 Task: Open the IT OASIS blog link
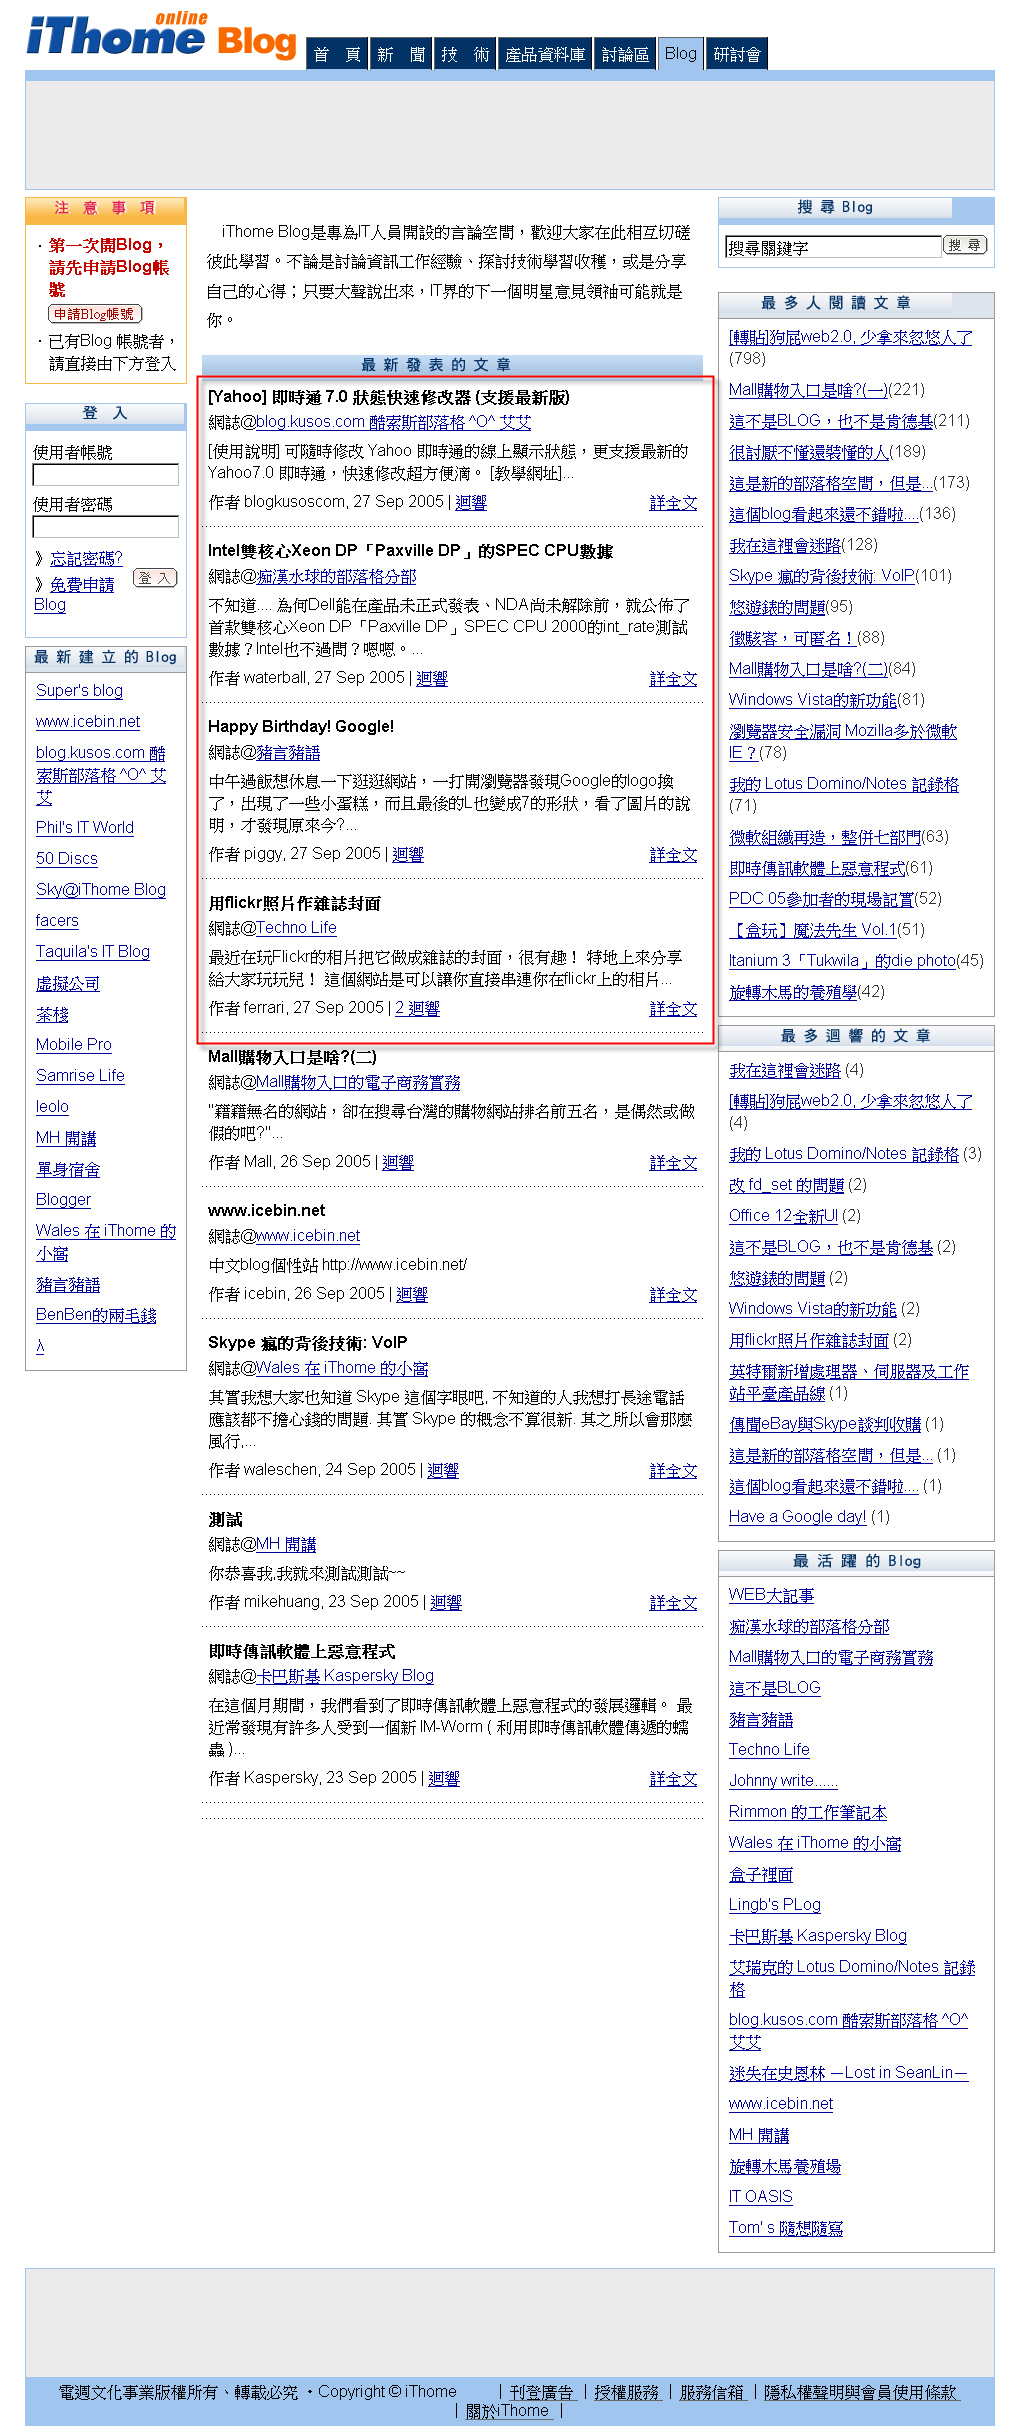click(761, 2196)
